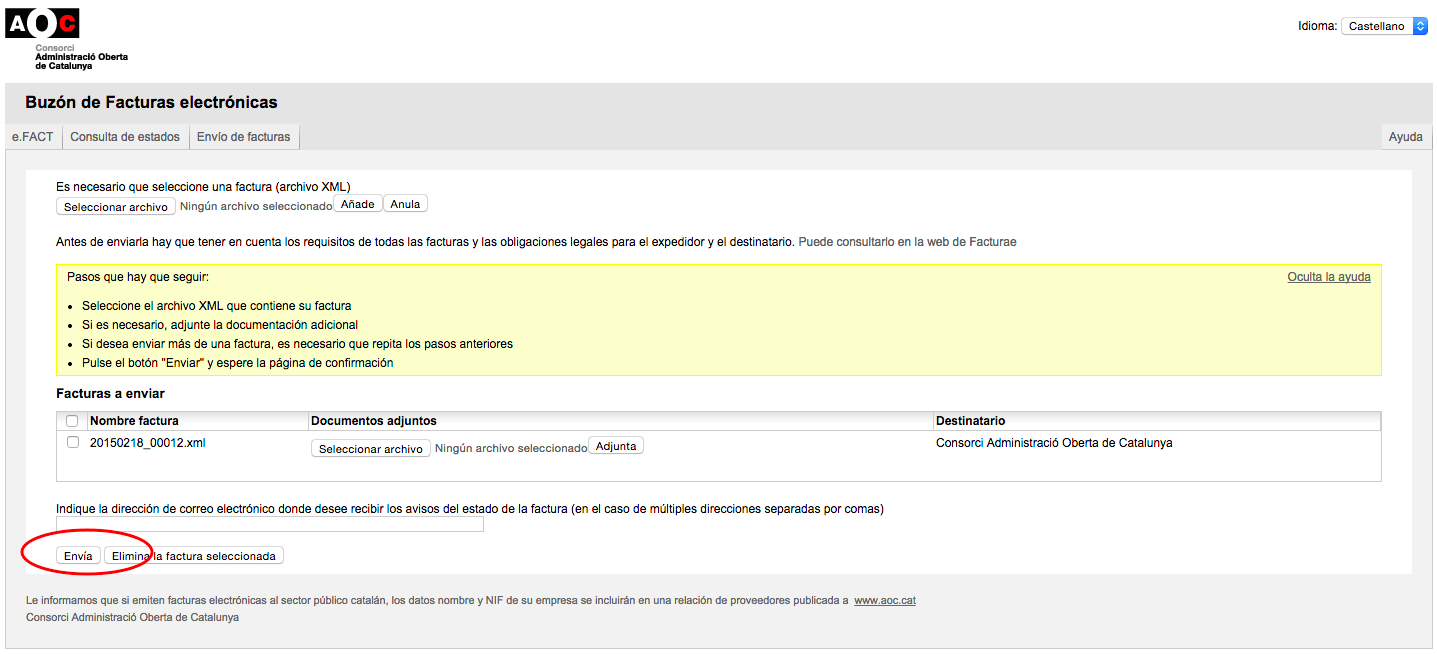Open the Castellano language selector

coord(1384,25)
